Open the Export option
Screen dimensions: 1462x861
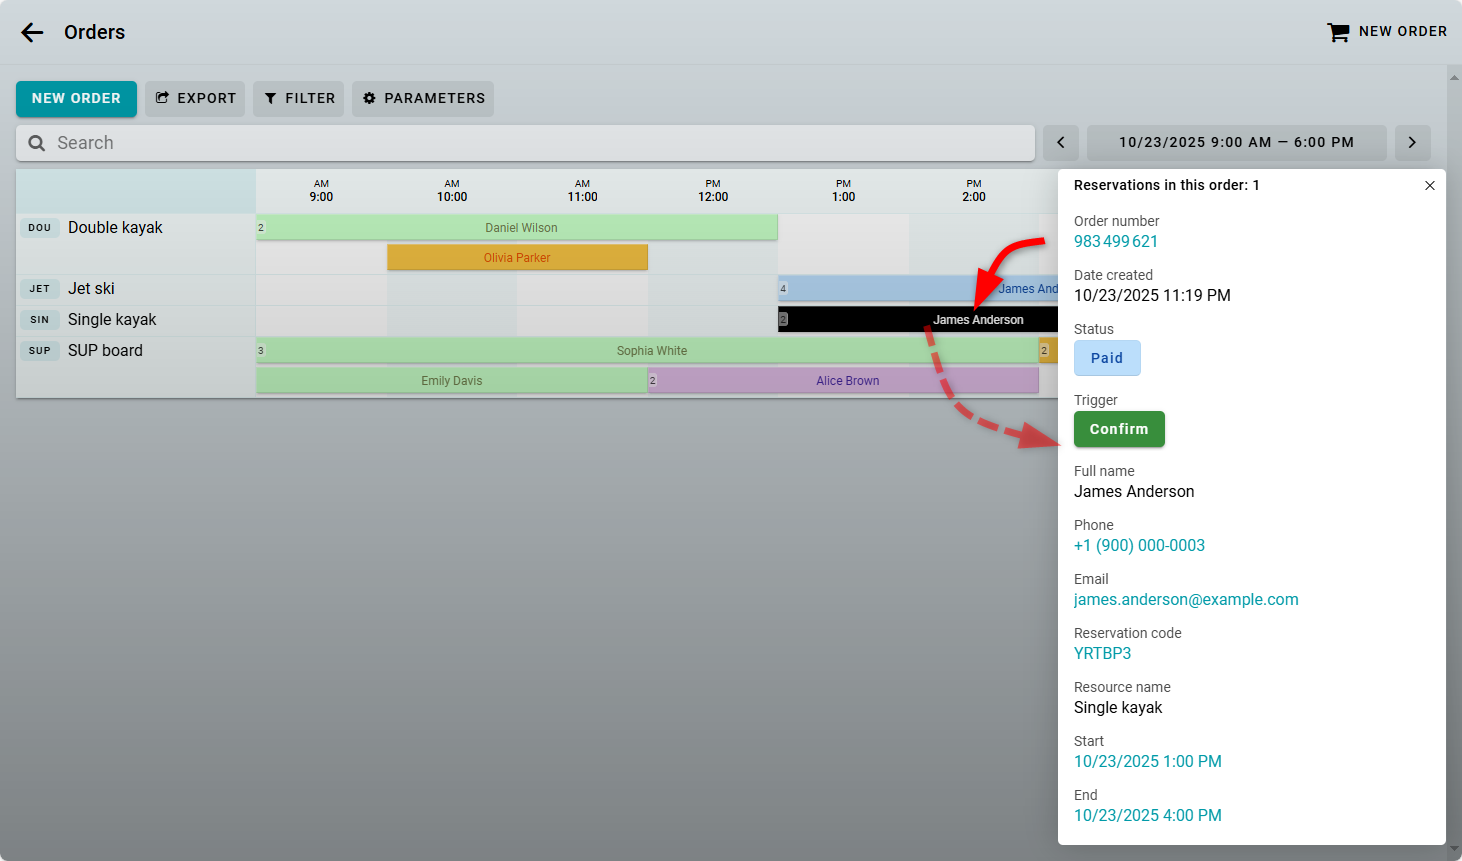pos(195,99)
